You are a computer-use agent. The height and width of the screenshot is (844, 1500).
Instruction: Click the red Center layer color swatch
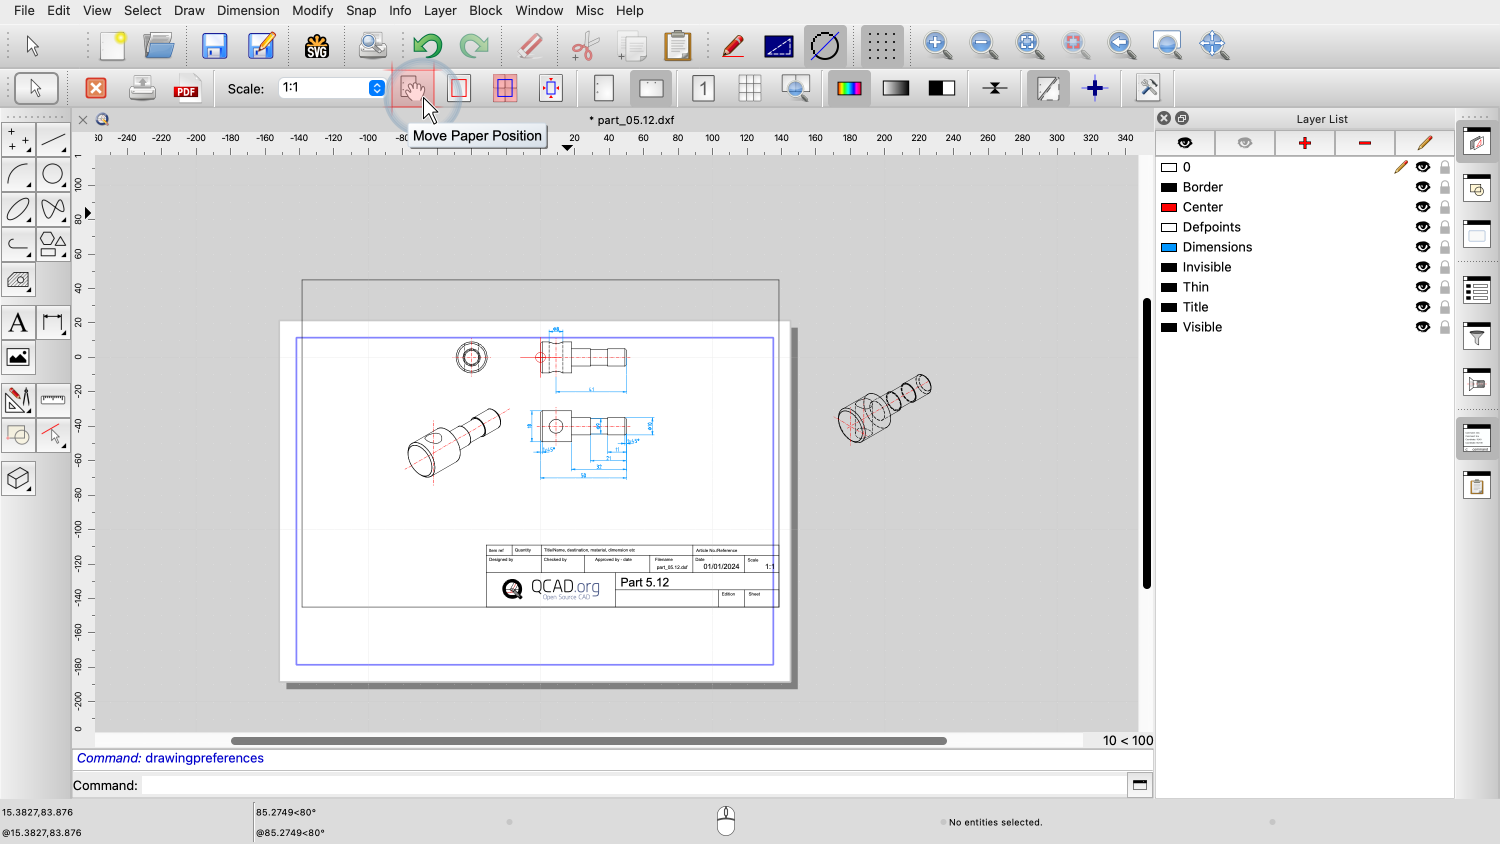tap(1168, 207)
